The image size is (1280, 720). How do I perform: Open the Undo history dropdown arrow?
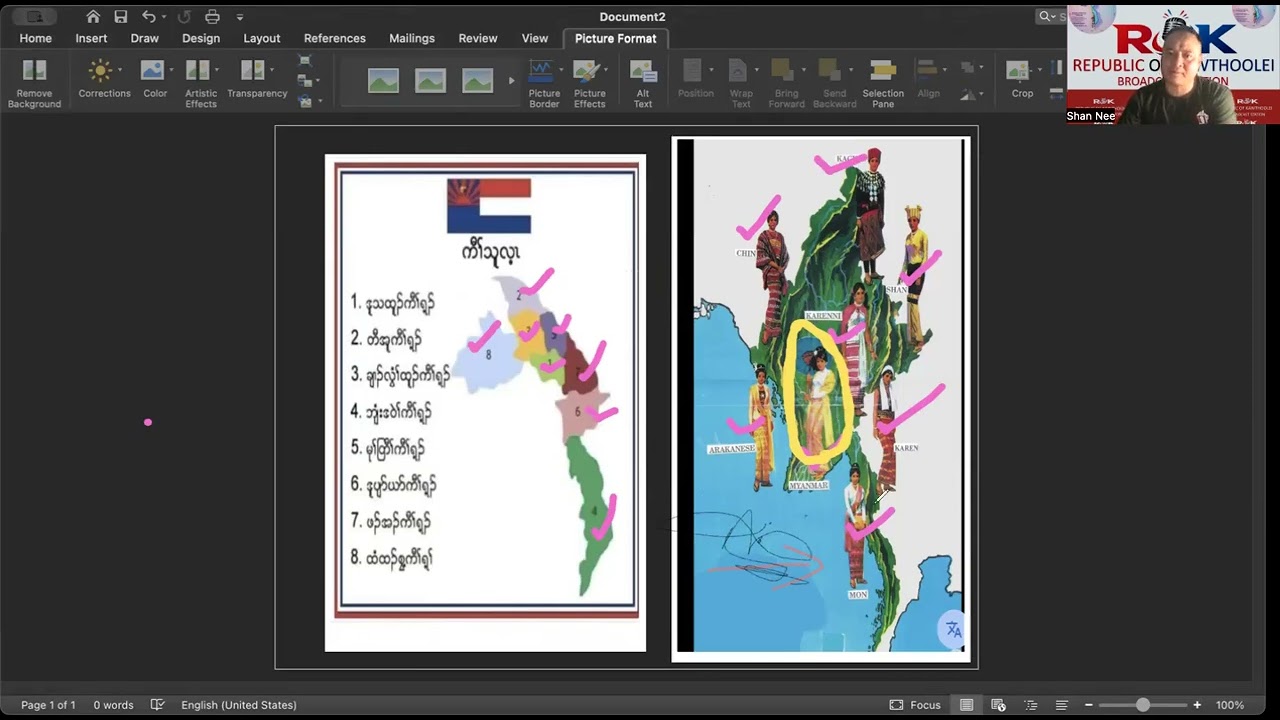coord(163,17)
